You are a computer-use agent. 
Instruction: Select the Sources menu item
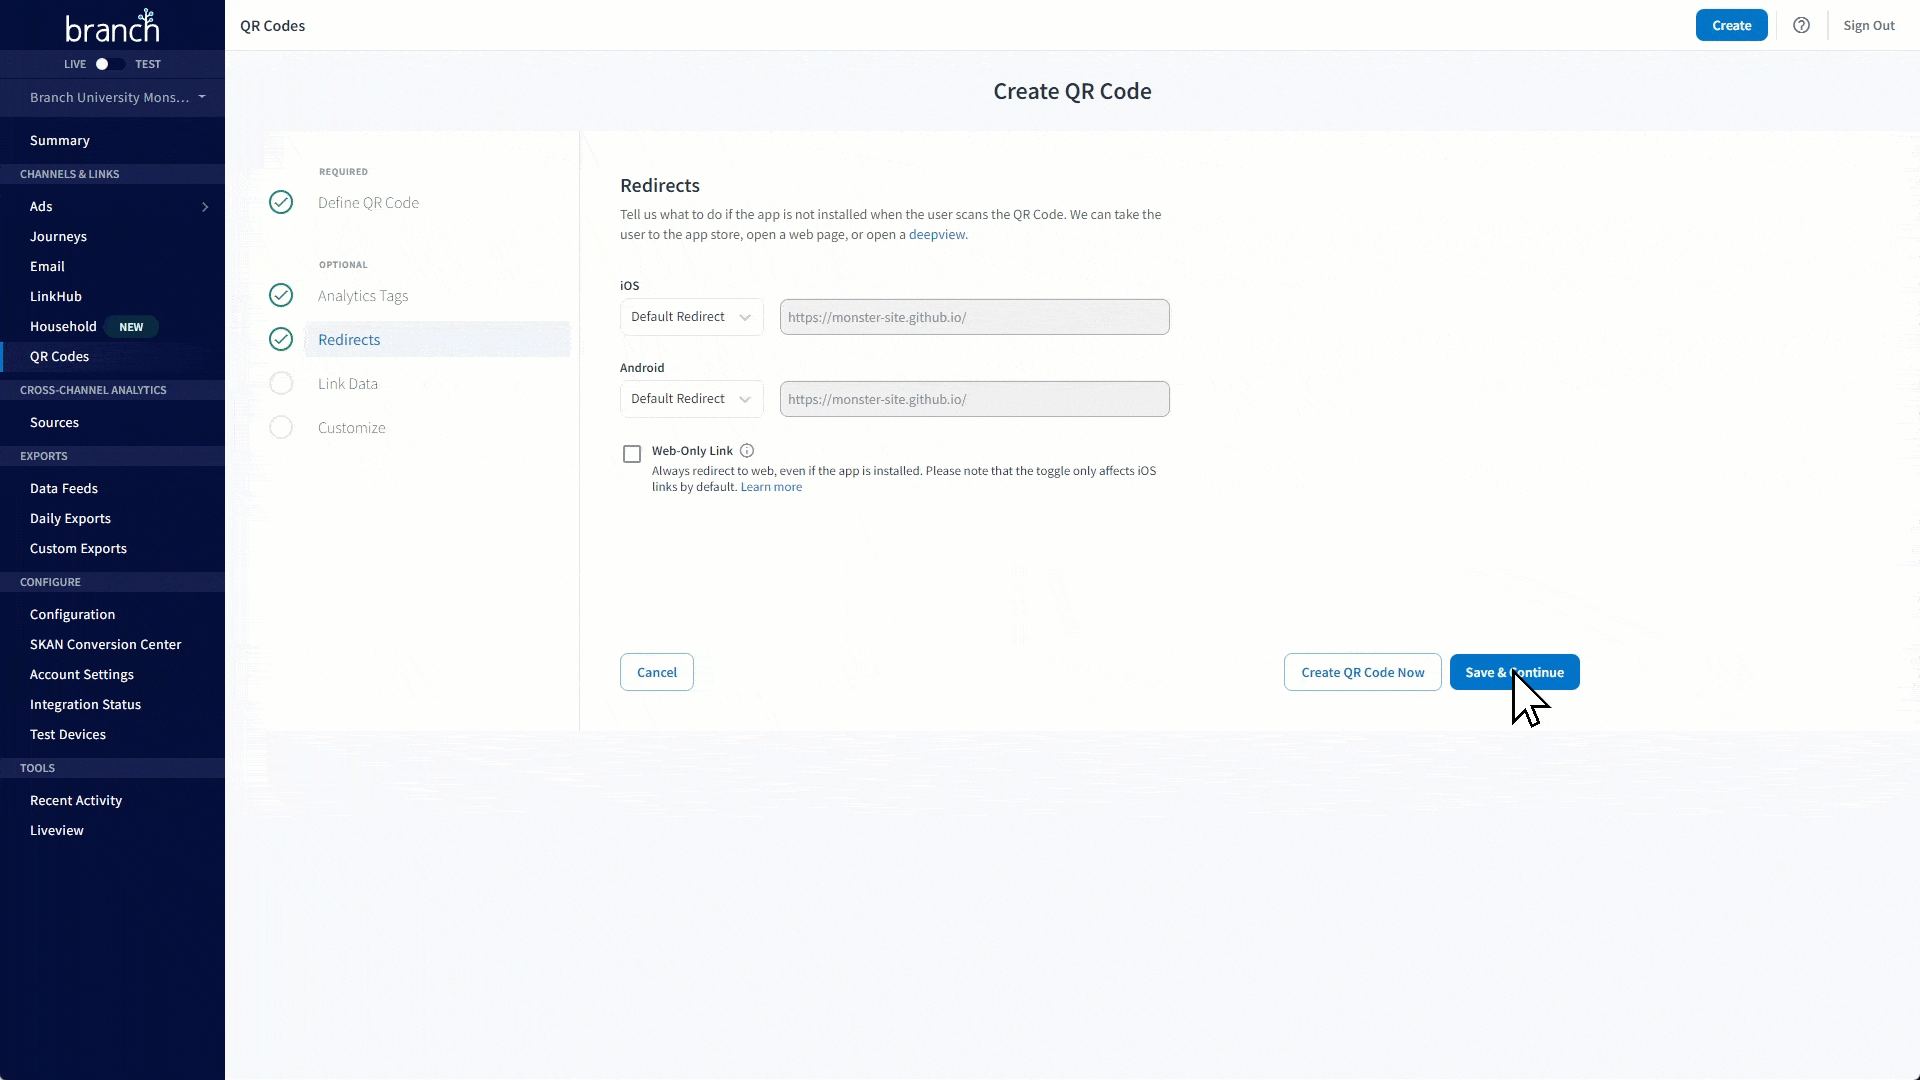(x=54, y=422)
